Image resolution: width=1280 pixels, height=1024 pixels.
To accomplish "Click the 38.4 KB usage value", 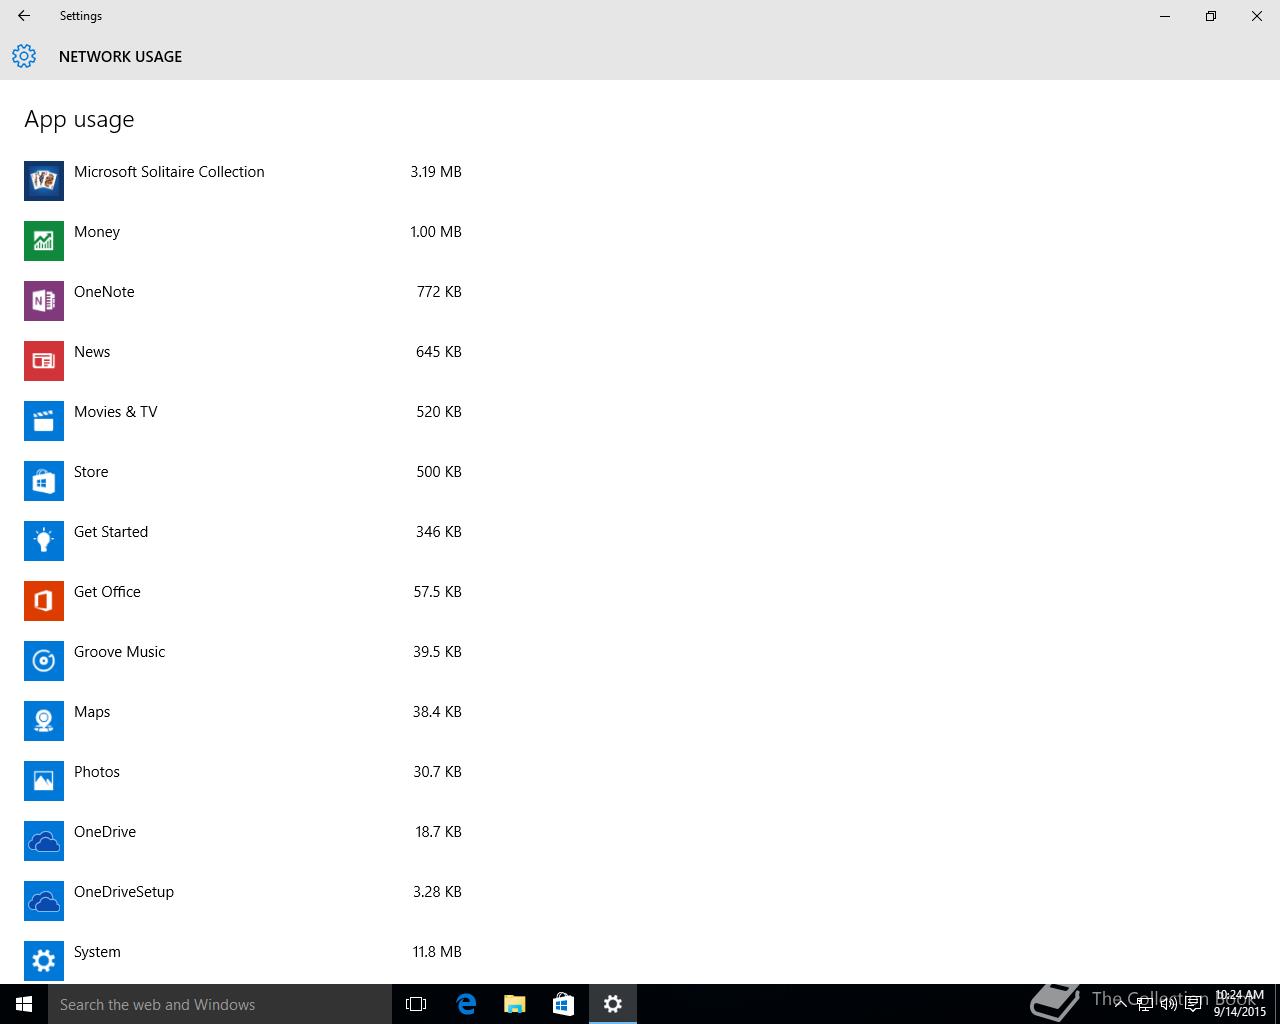I will [437, 712].
